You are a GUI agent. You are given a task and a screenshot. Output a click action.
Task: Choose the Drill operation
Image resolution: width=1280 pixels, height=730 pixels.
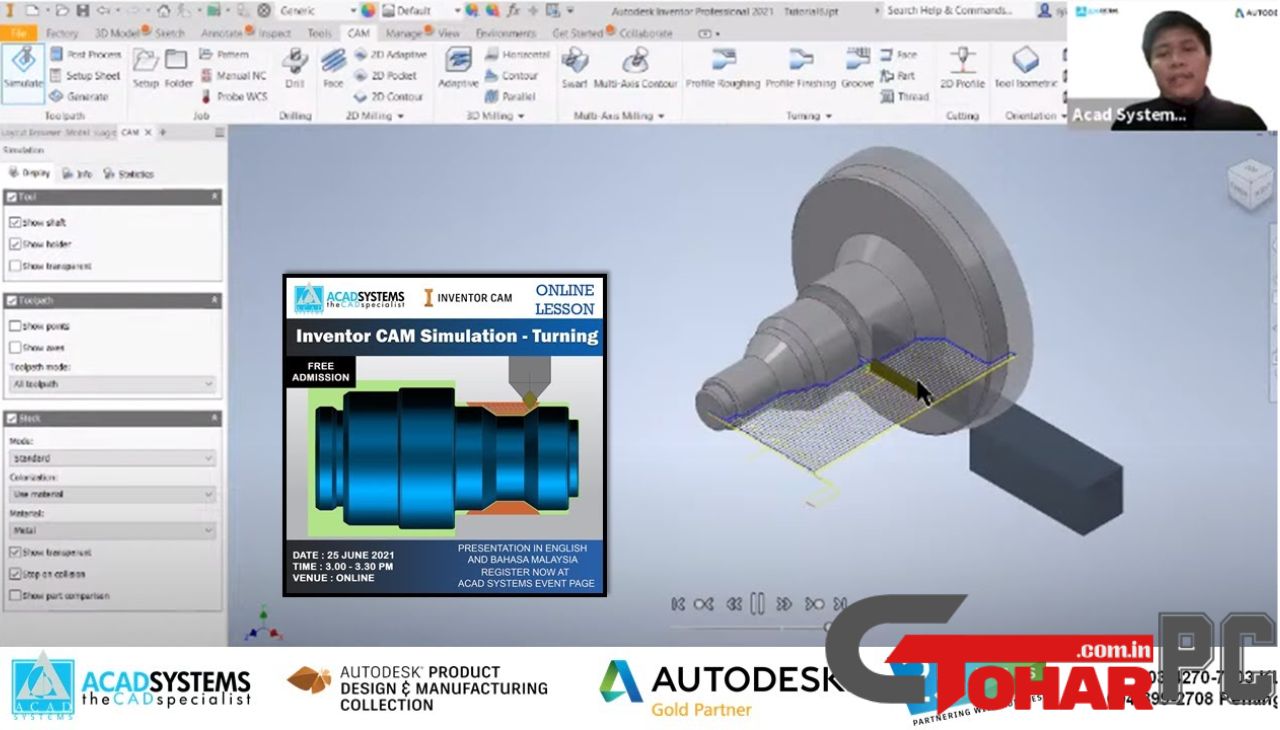294,69
